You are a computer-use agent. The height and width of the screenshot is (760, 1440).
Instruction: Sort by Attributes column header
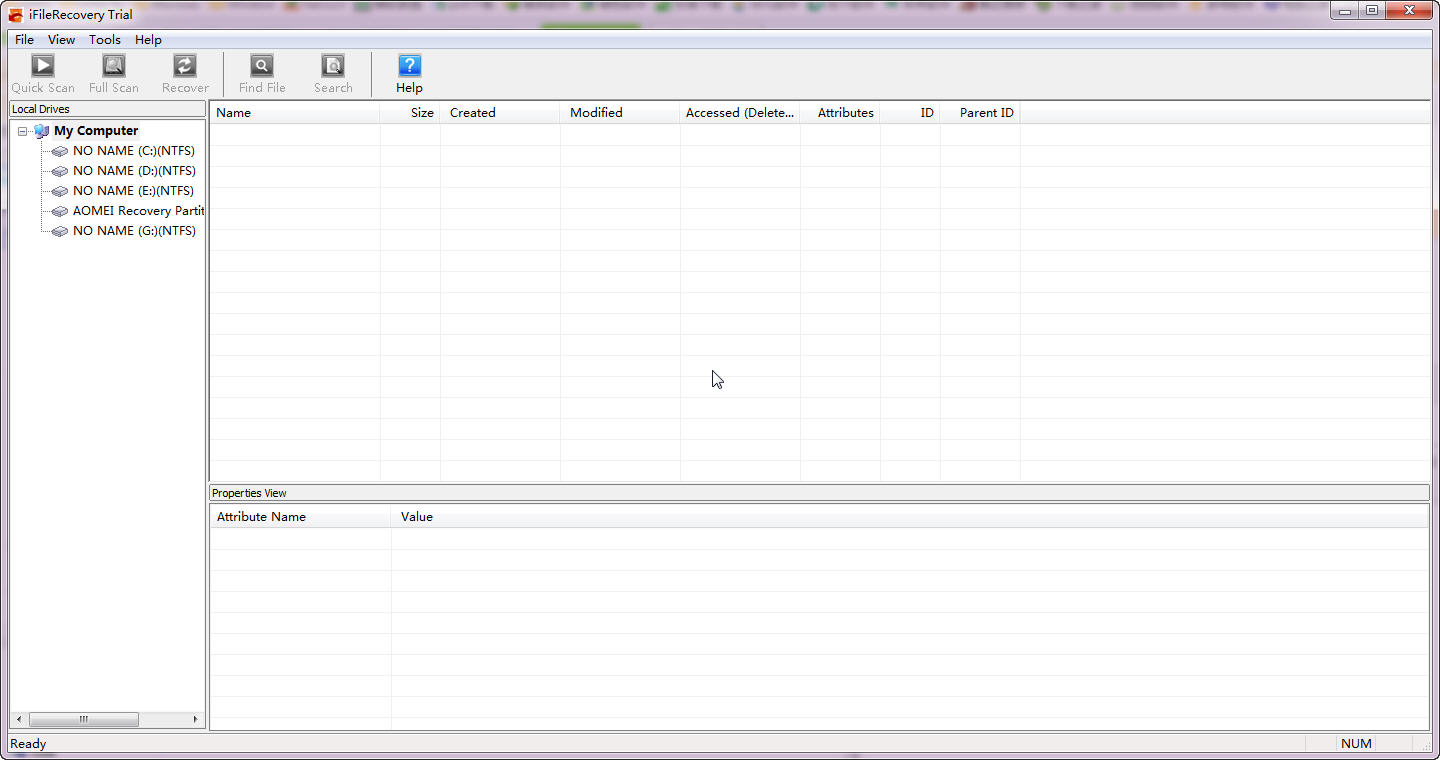point(840,112)
